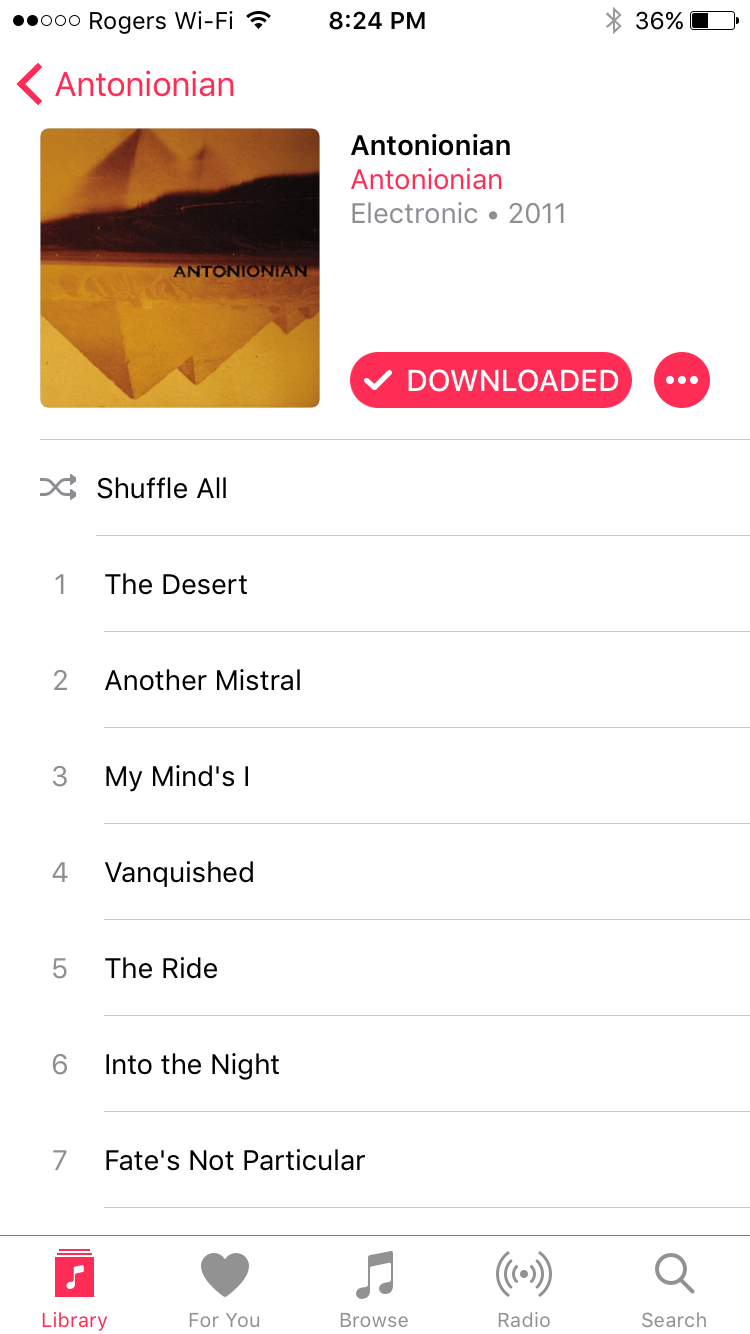This screenshot has width=750, height=1334.
Task: Open the three-dot more options button
Action: tap(682, 380)
